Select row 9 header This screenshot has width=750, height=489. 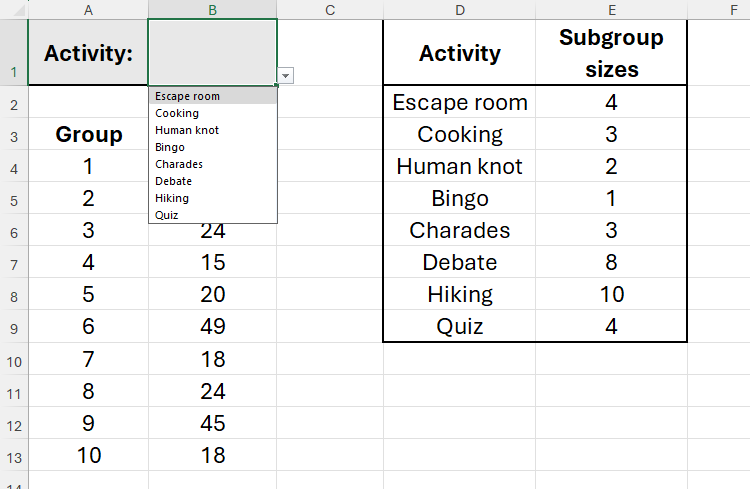click(13, 326)
